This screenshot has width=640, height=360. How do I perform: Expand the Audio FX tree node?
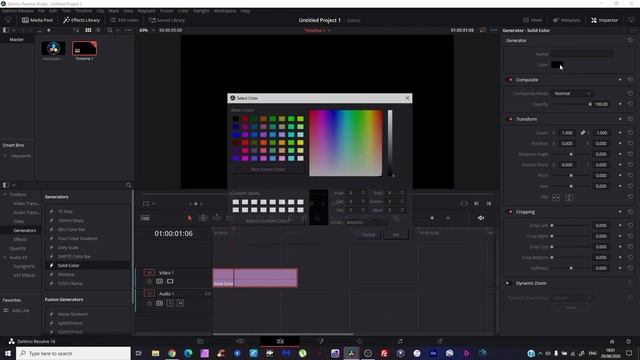tap(5, 258)
